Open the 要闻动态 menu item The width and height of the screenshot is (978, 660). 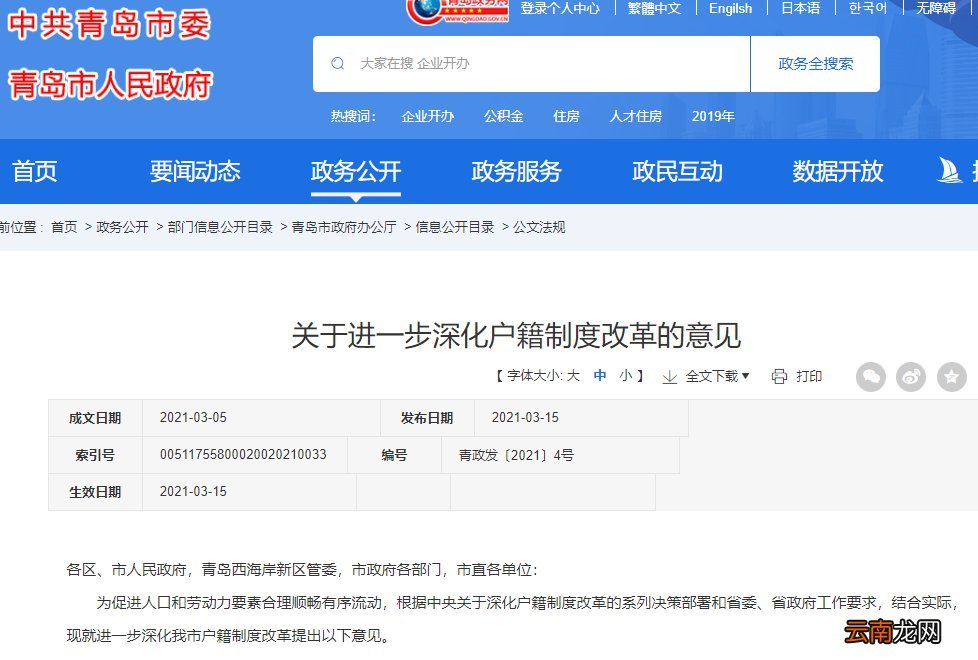coord(195,171)
